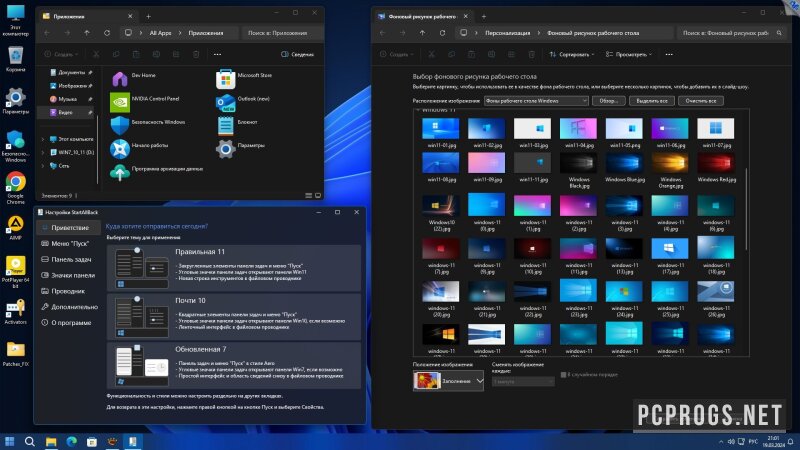Open Программа архивации данных icon
This screenshot has height=450, width=800.
click(x=120, y=172)
